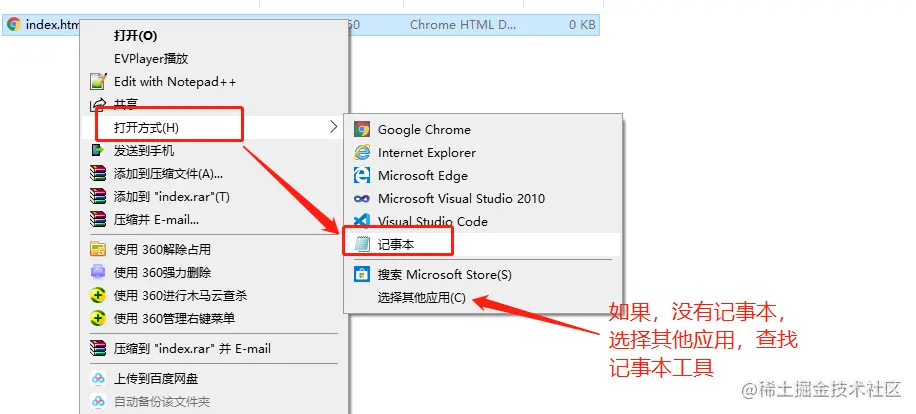The height and width of the screenshot is (414, 916).
Task: Click the Internet Explorer icon in submenu
Action: 362,152
